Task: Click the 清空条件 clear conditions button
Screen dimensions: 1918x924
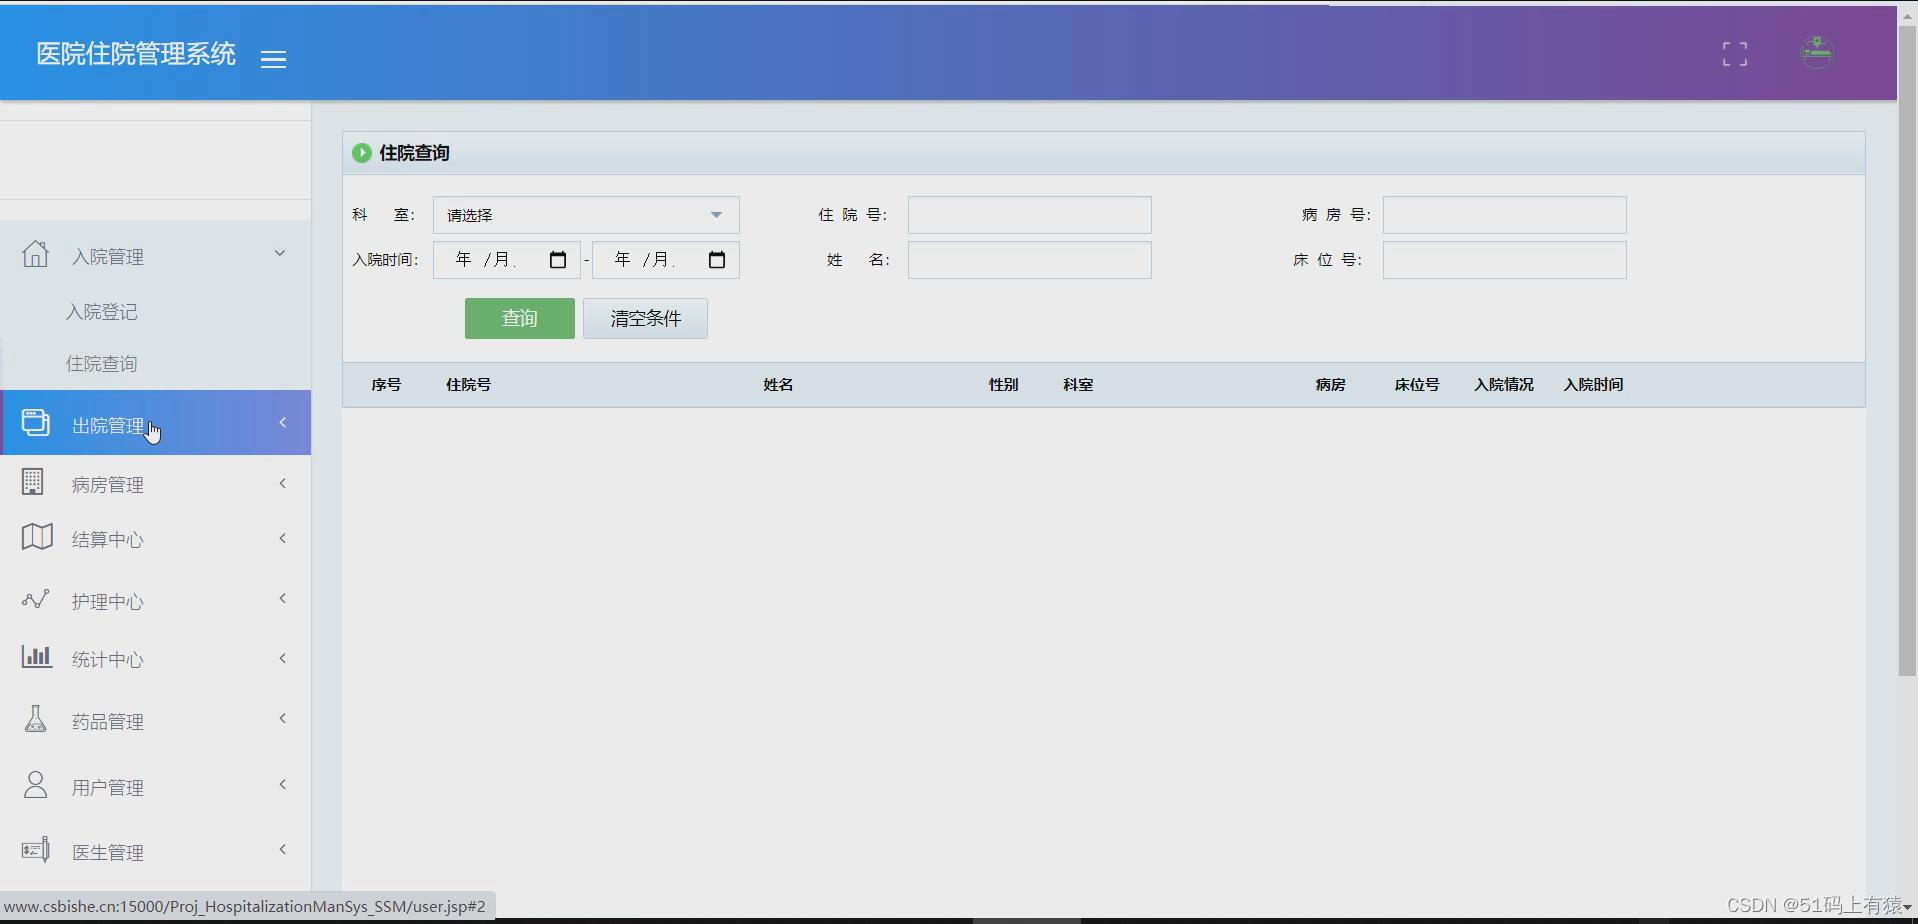Action: click(x=645, y=318)
